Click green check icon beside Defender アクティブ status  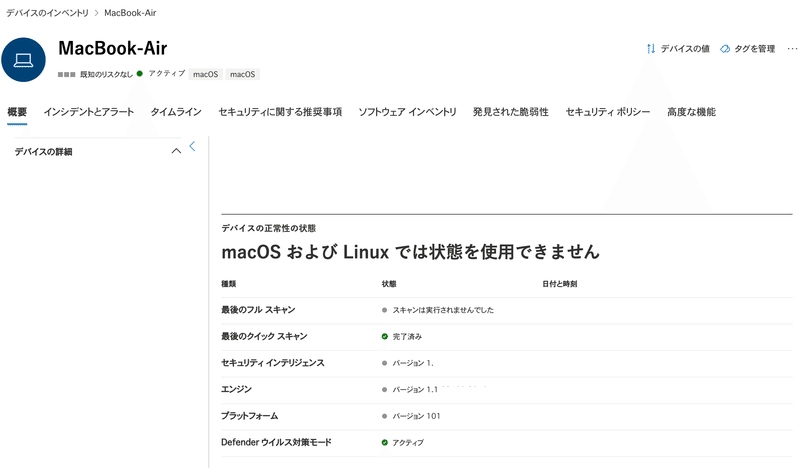[385, 442]
